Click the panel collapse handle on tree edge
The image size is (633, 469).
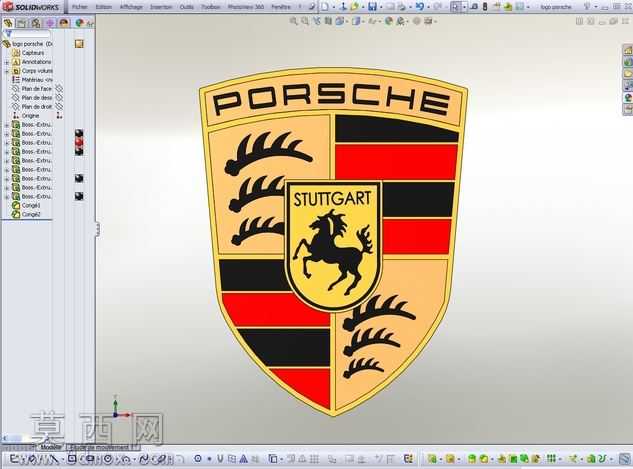tap(98, 229)
